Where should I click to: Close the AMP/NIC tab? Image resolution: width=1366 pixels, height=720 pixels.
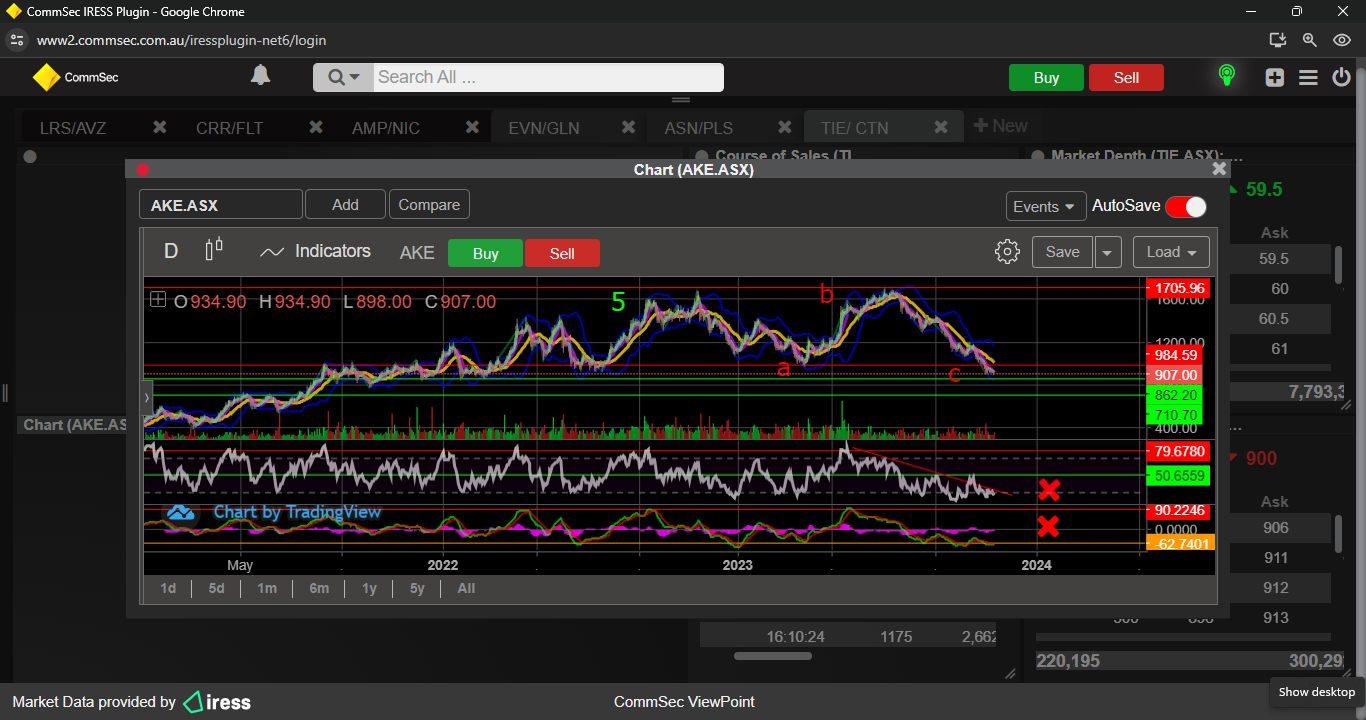(x=472, y=127)
